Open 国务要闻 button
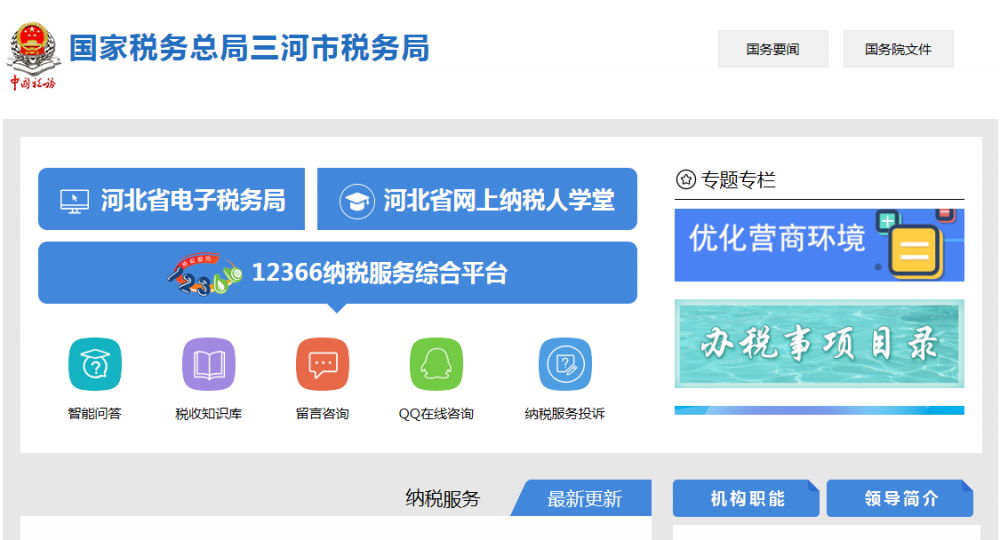Viewport: 1000px width, 540px height. point(772,49)
